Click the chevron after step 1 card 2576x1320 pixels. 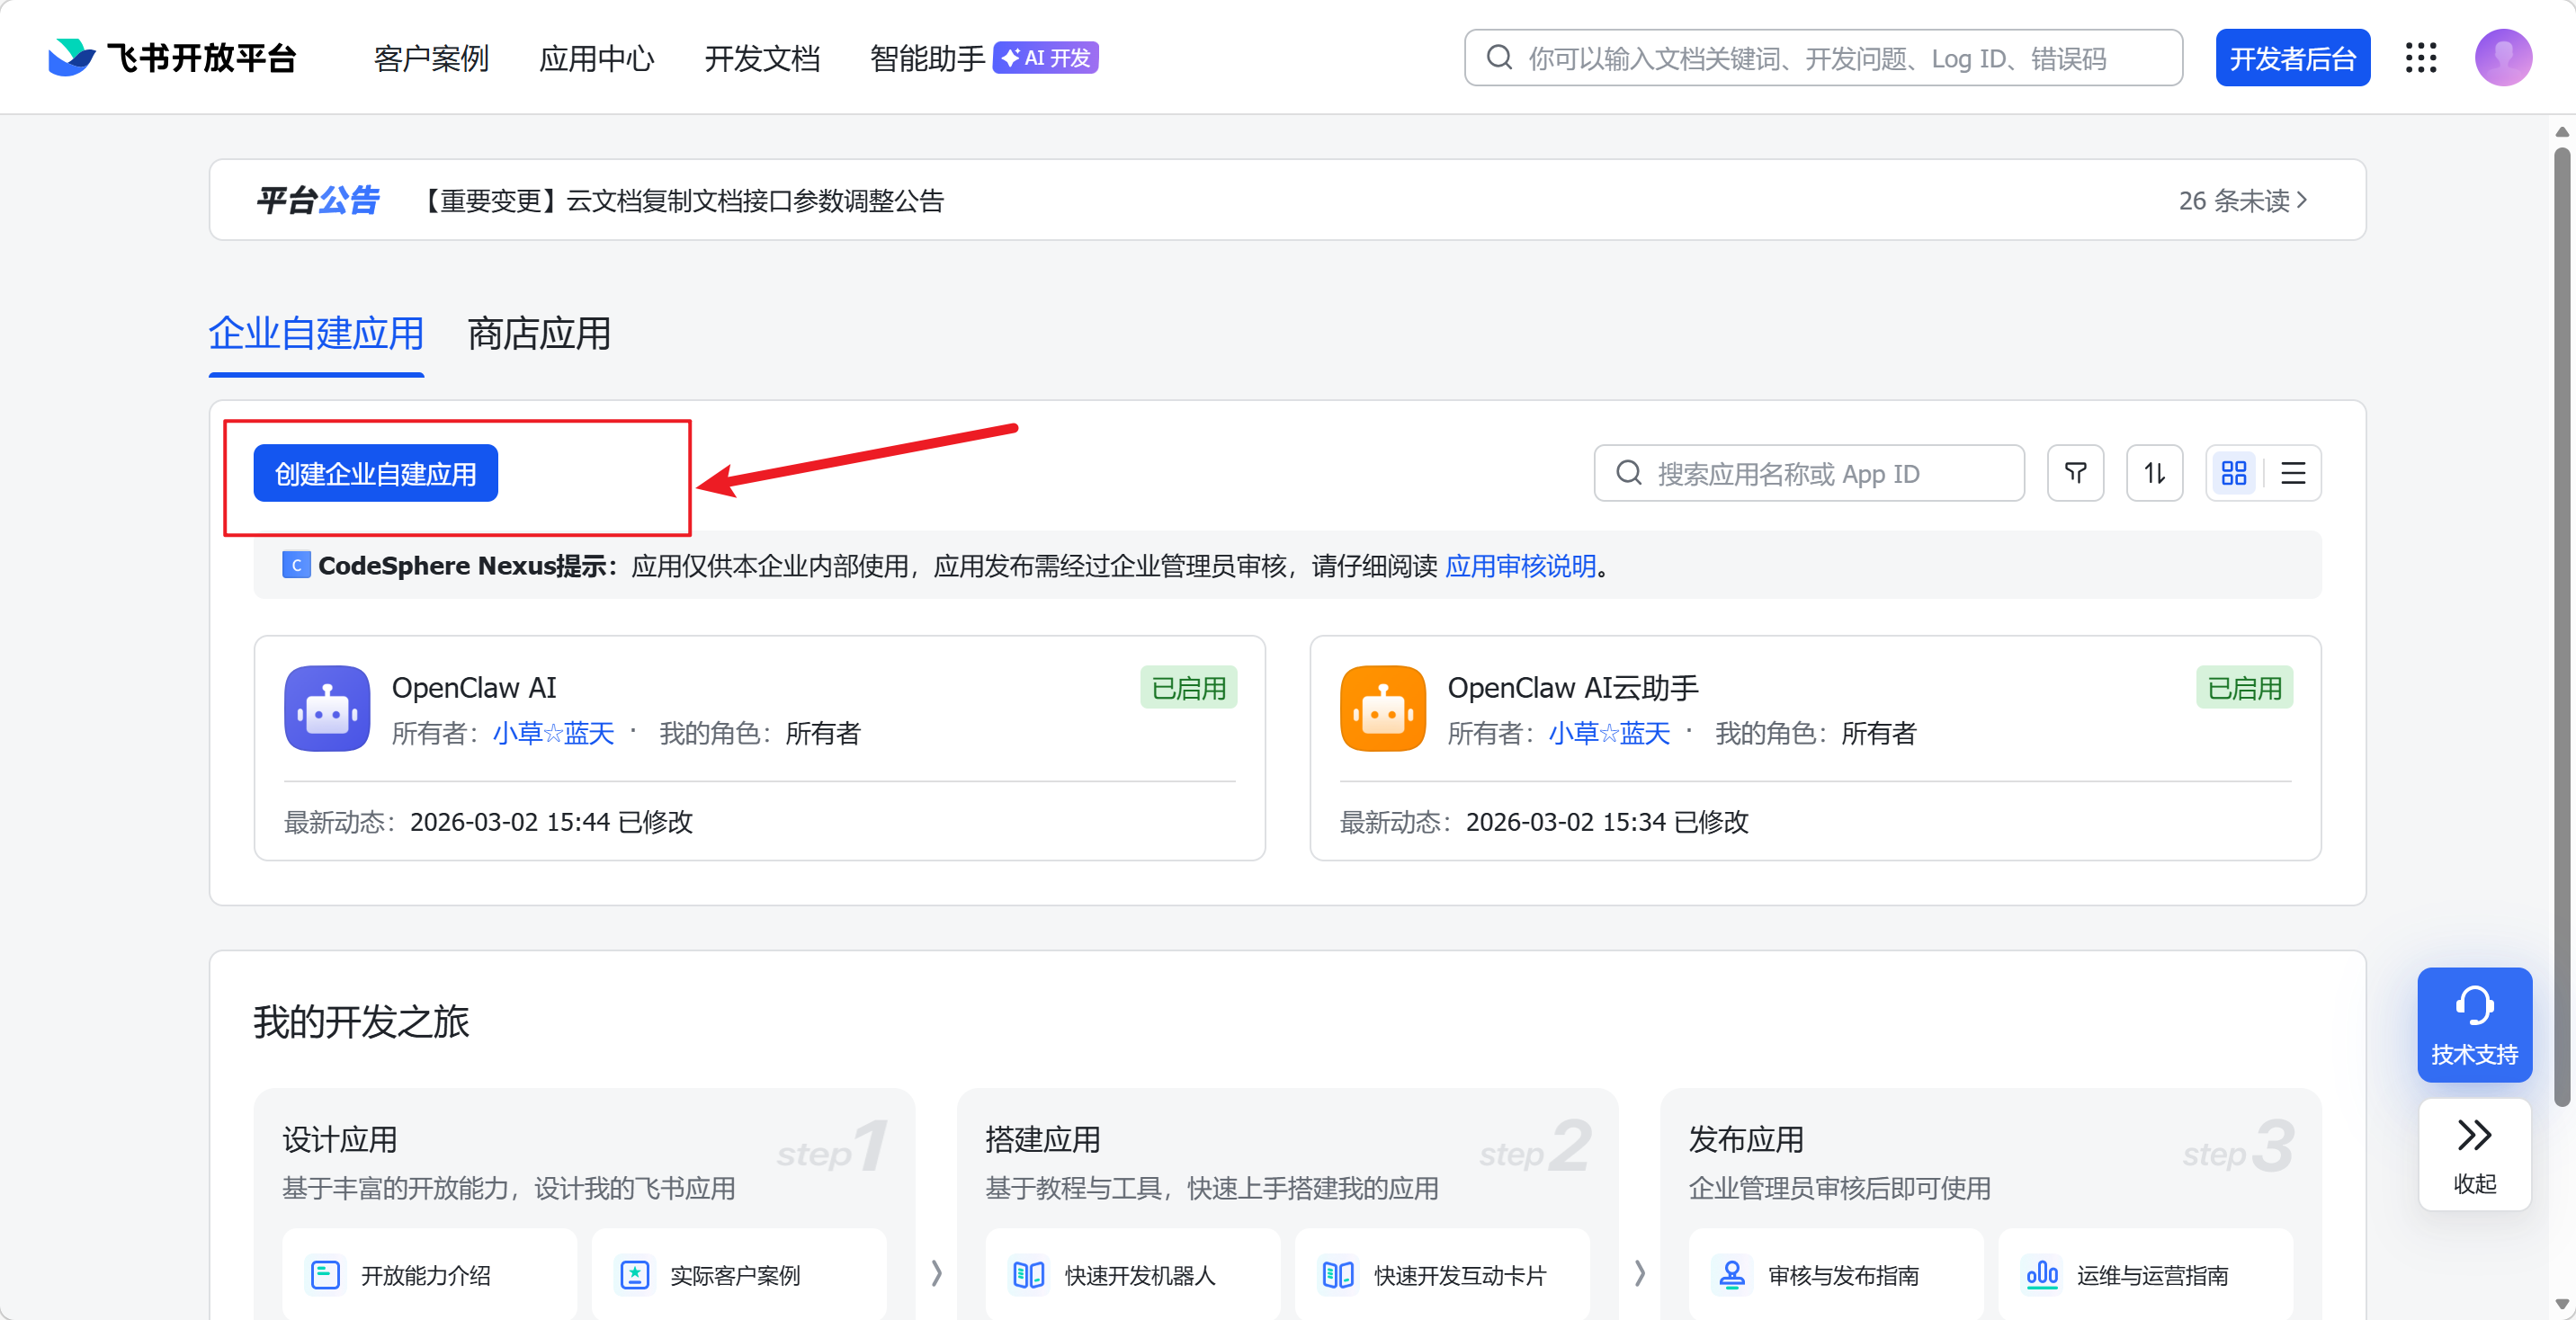[x=936, y=1273]
